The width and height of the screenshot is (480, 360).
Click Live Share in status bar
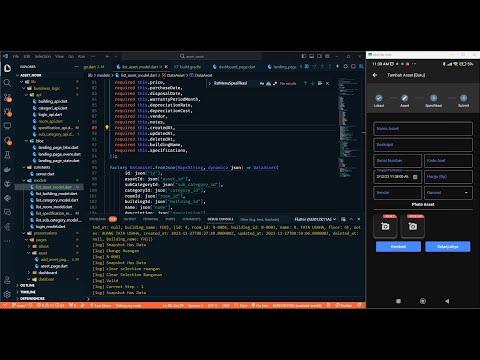click(100, 305)
